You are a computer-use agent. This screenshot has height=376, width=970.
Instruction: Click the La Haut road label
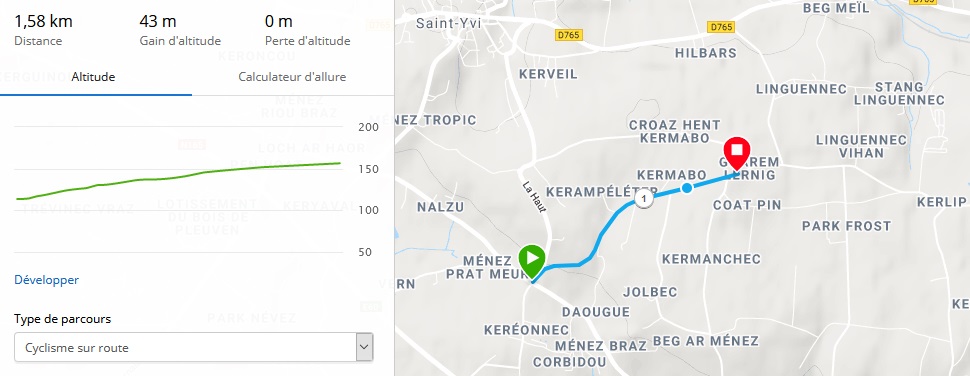tap(534, 197)
